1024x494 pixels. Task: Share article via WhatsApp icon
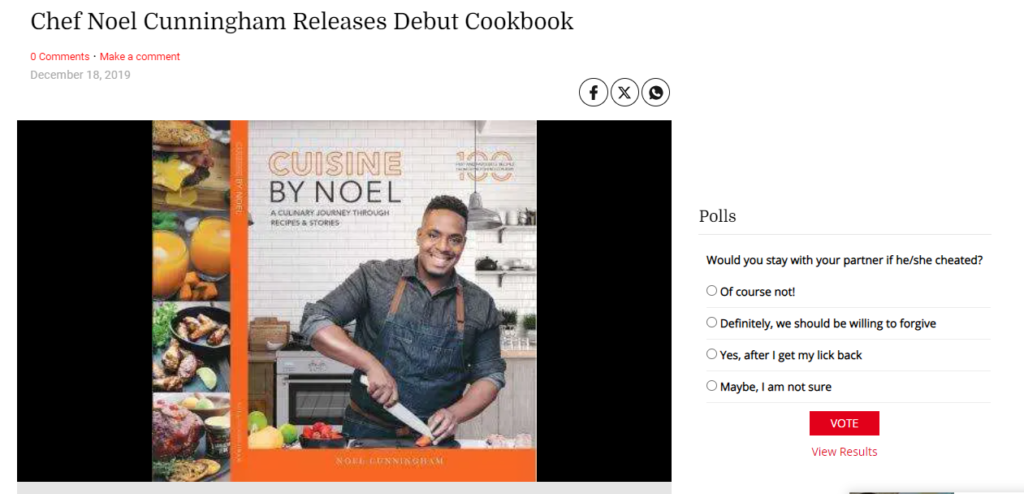[x=656, y=93]
